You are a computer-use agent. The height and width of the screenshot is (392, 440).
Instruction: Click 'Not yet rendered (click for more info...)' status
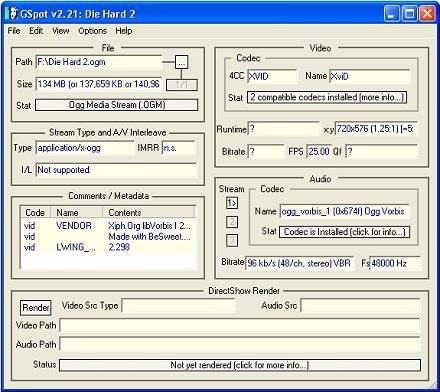tap(240, 365)
